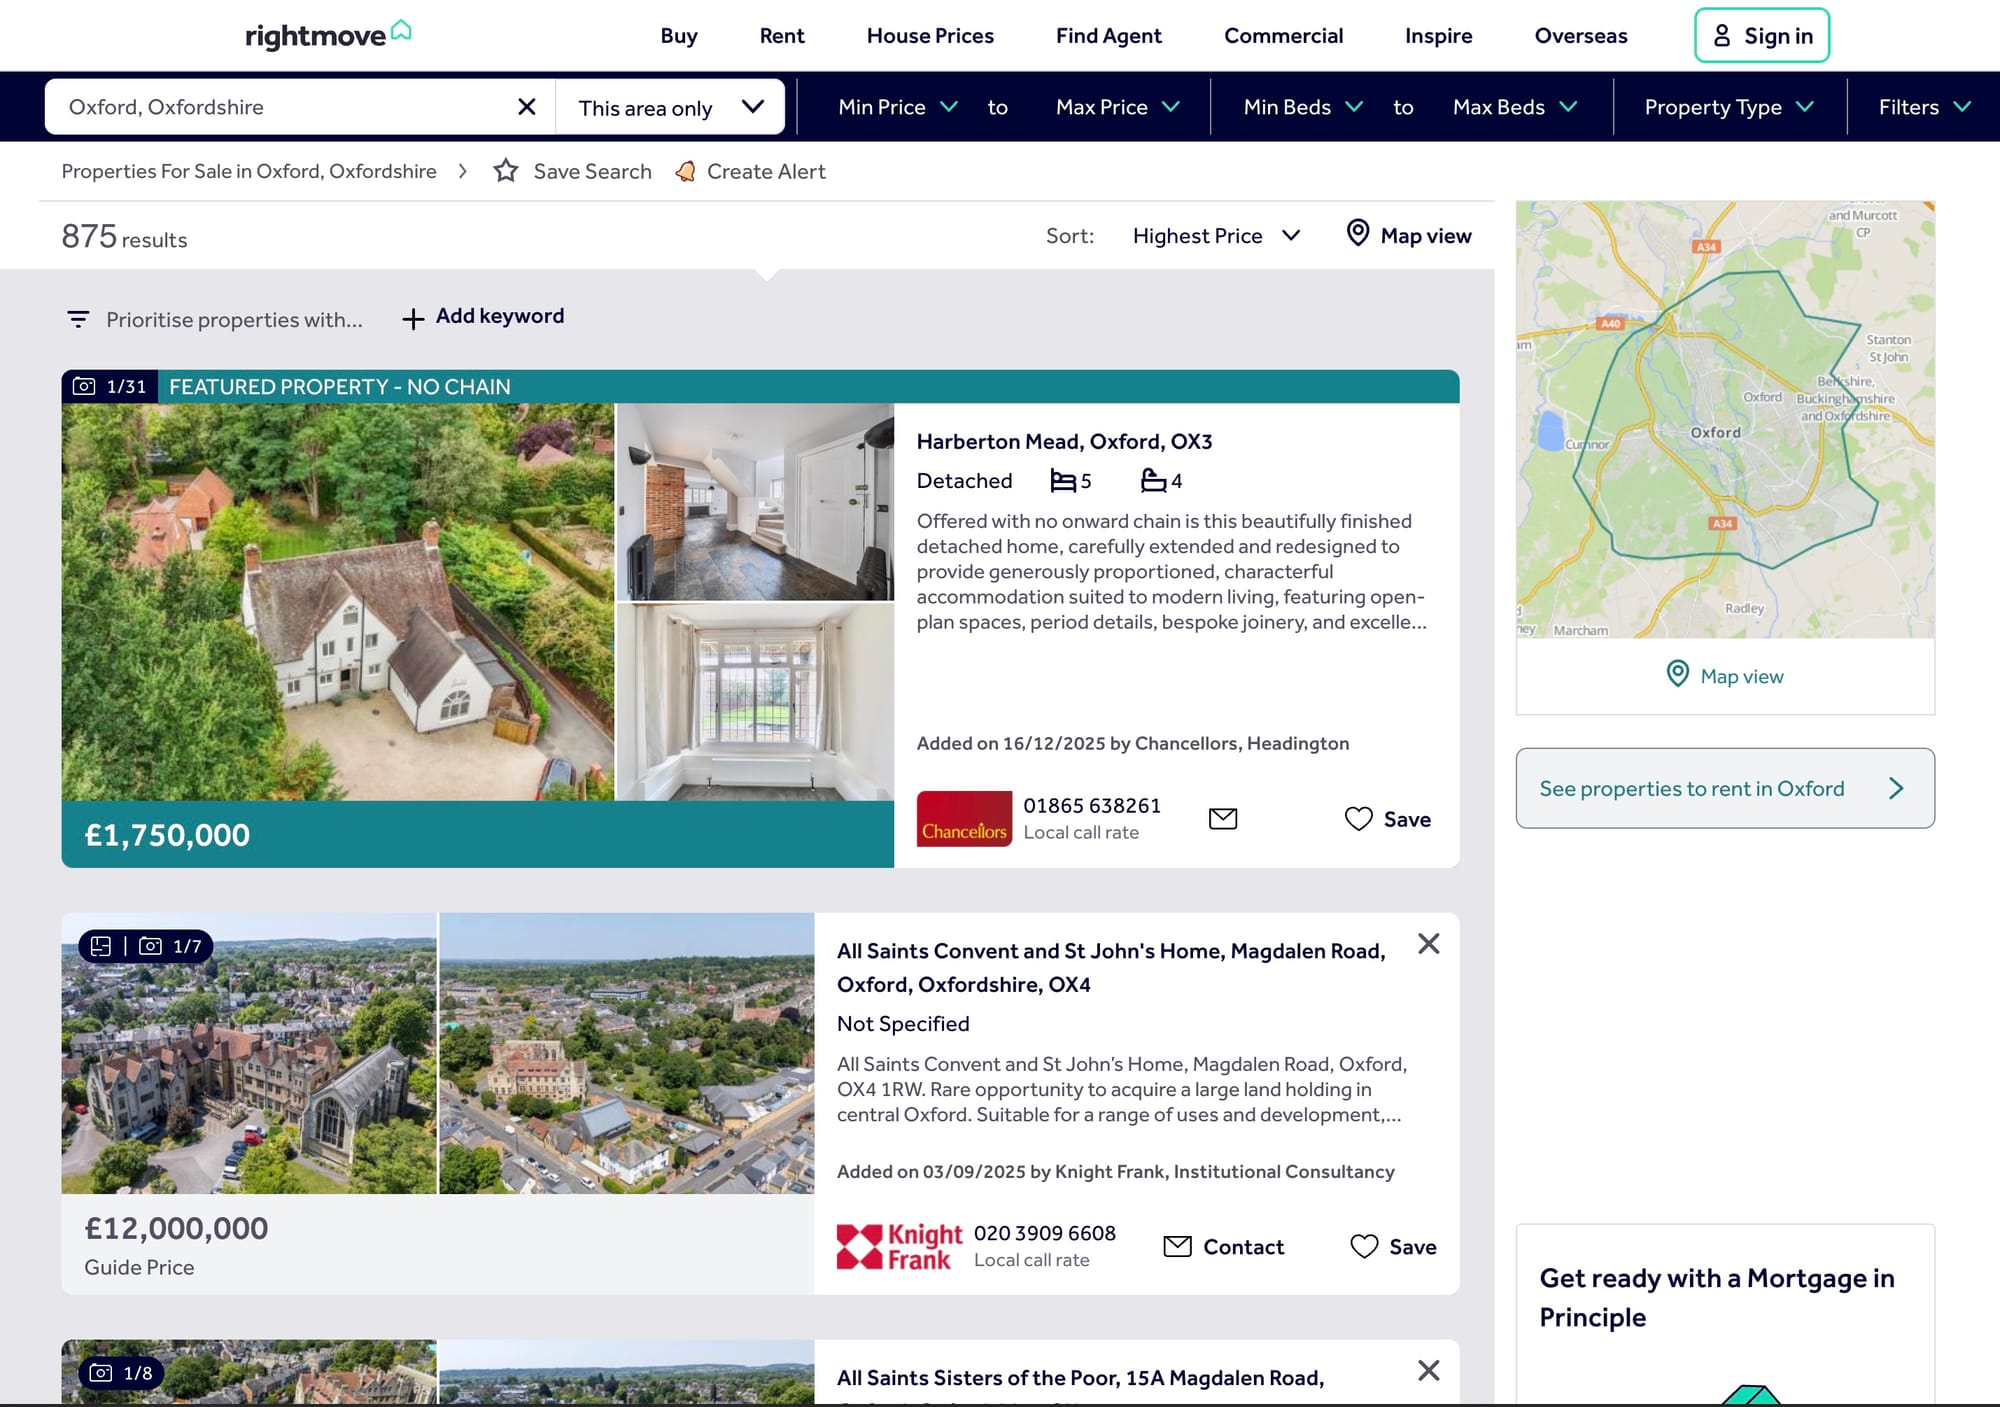The height and width of the screenshot is (1407, 2000).
Task: Expand the Min Price dropdown
Action: [x=897, y=107]
